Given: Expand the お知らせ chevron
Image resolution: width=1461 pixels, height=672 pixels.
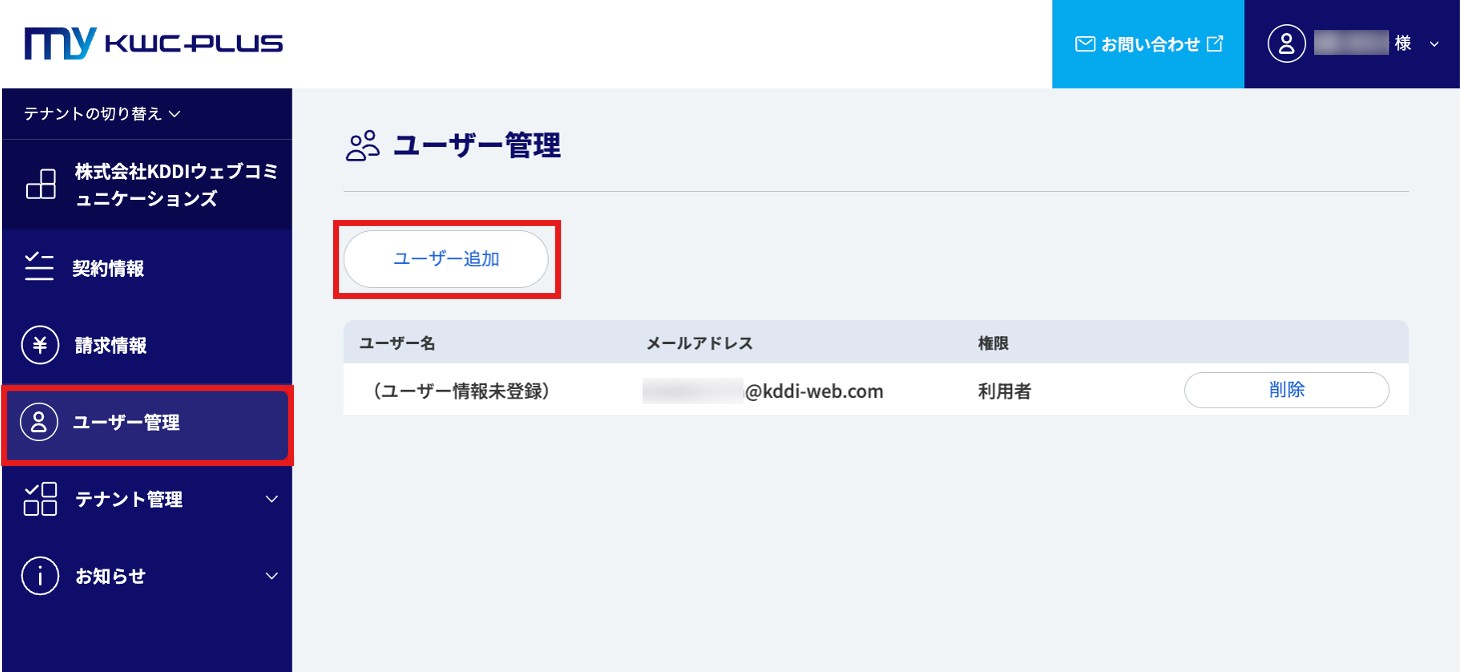Looking at the screenshot, I should click(271, 576).
